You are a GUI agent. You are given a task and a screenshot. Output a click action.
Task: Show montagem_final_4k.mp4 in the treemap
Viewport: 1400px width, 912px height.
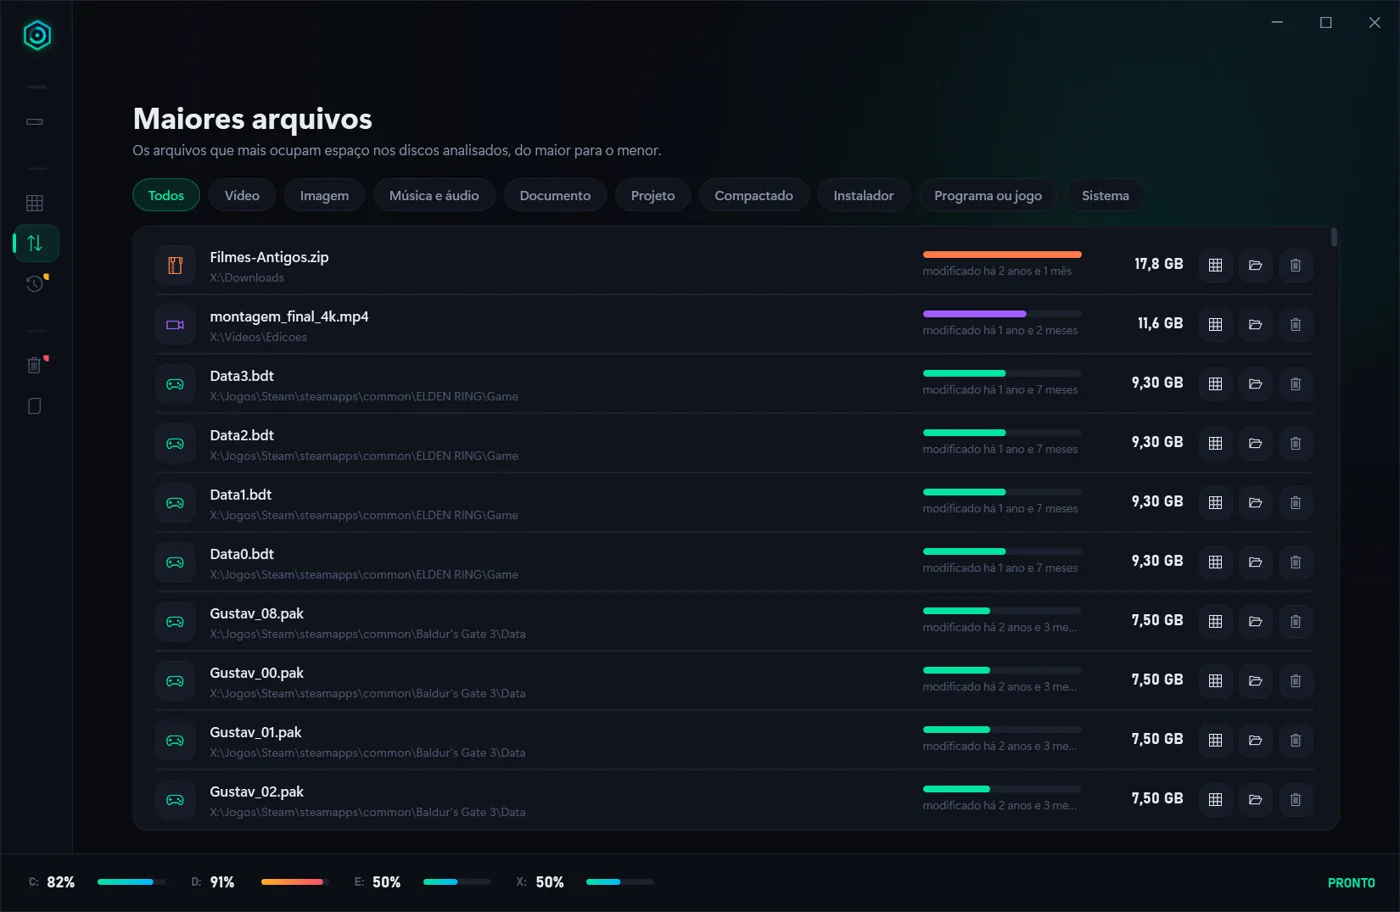(1215, 324)
